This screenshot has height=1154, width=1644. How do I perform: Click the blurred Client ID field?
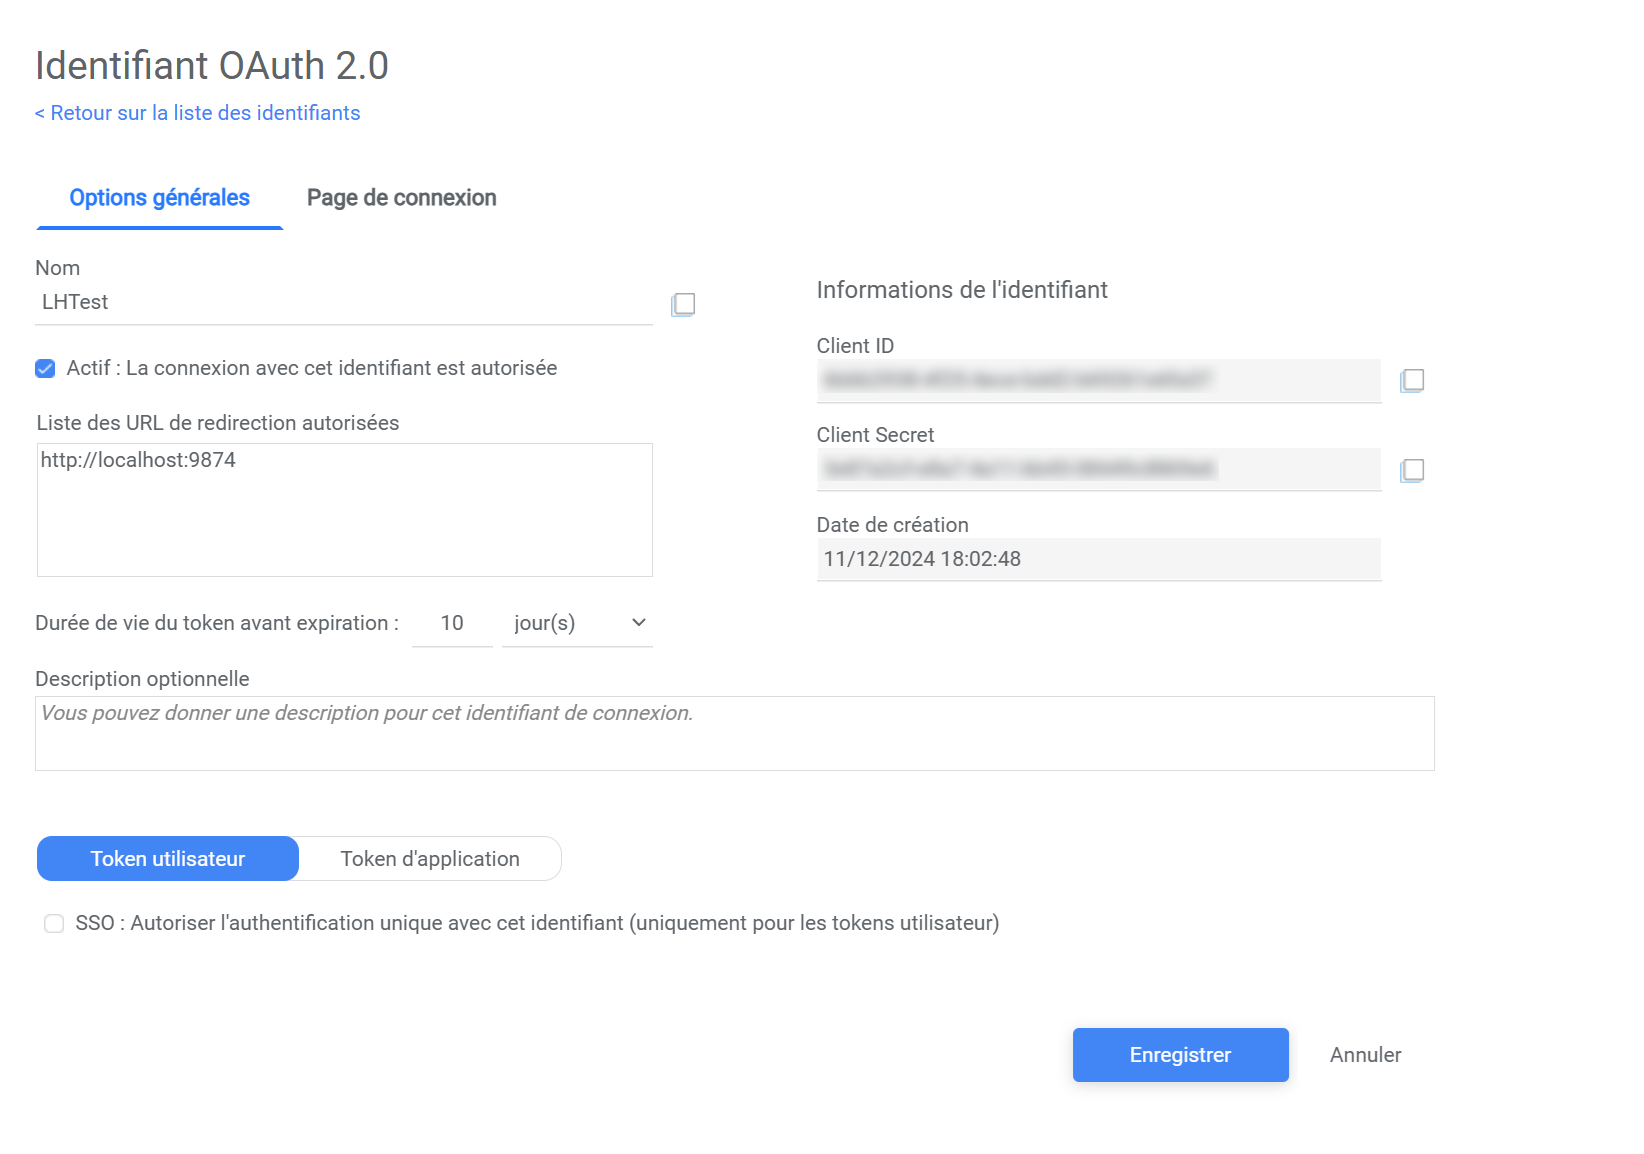(1098, 380)
